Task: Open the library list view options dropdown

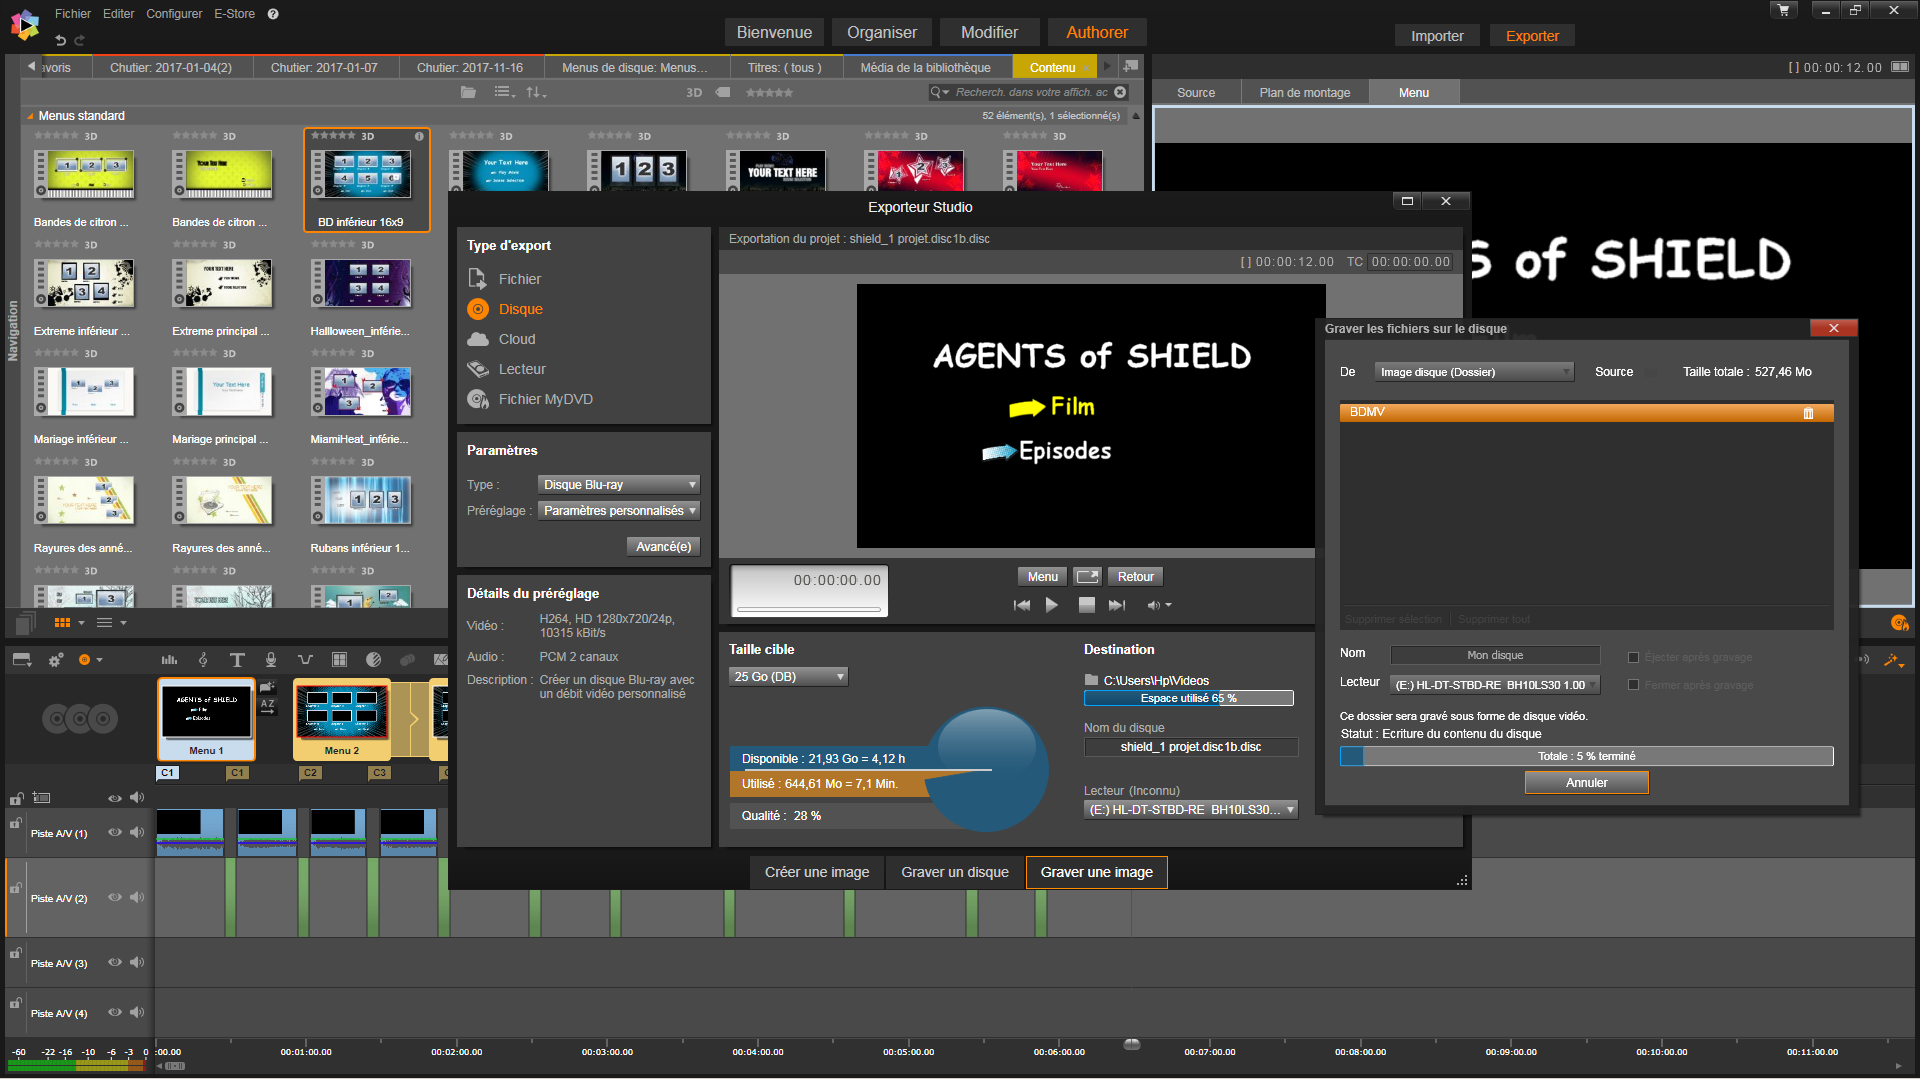Action: [505, 92]
